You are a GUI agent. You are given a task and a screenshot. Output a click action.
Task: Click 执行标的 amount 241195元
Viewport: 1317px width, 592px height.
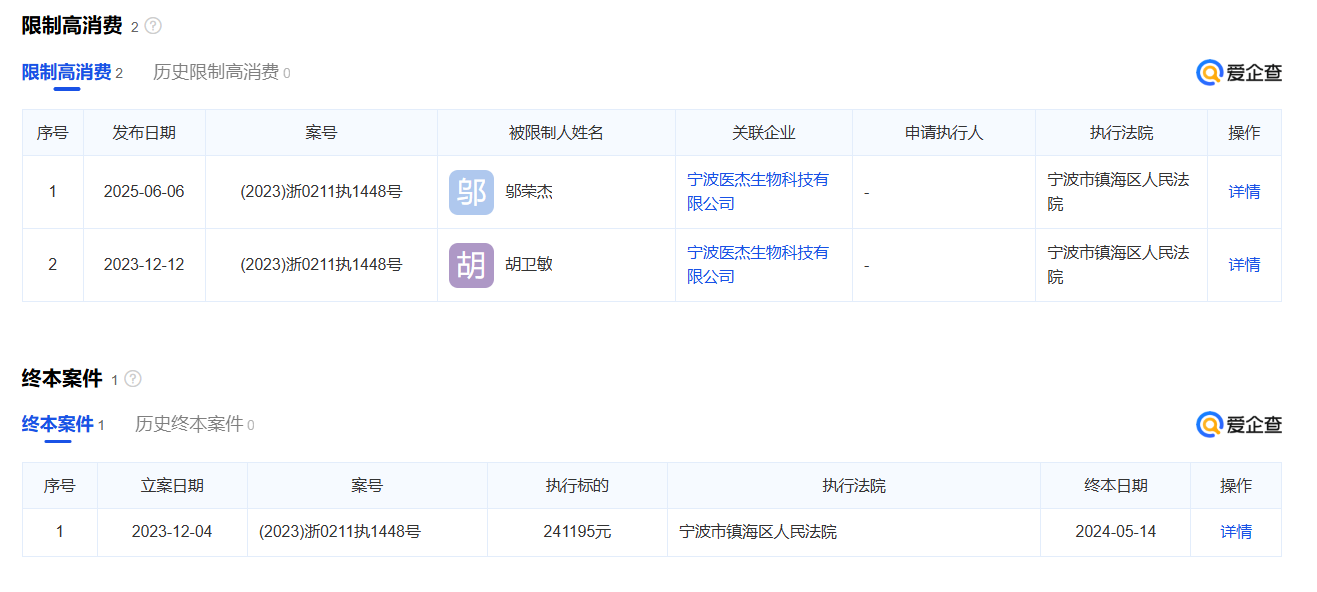tap(577, 532)
